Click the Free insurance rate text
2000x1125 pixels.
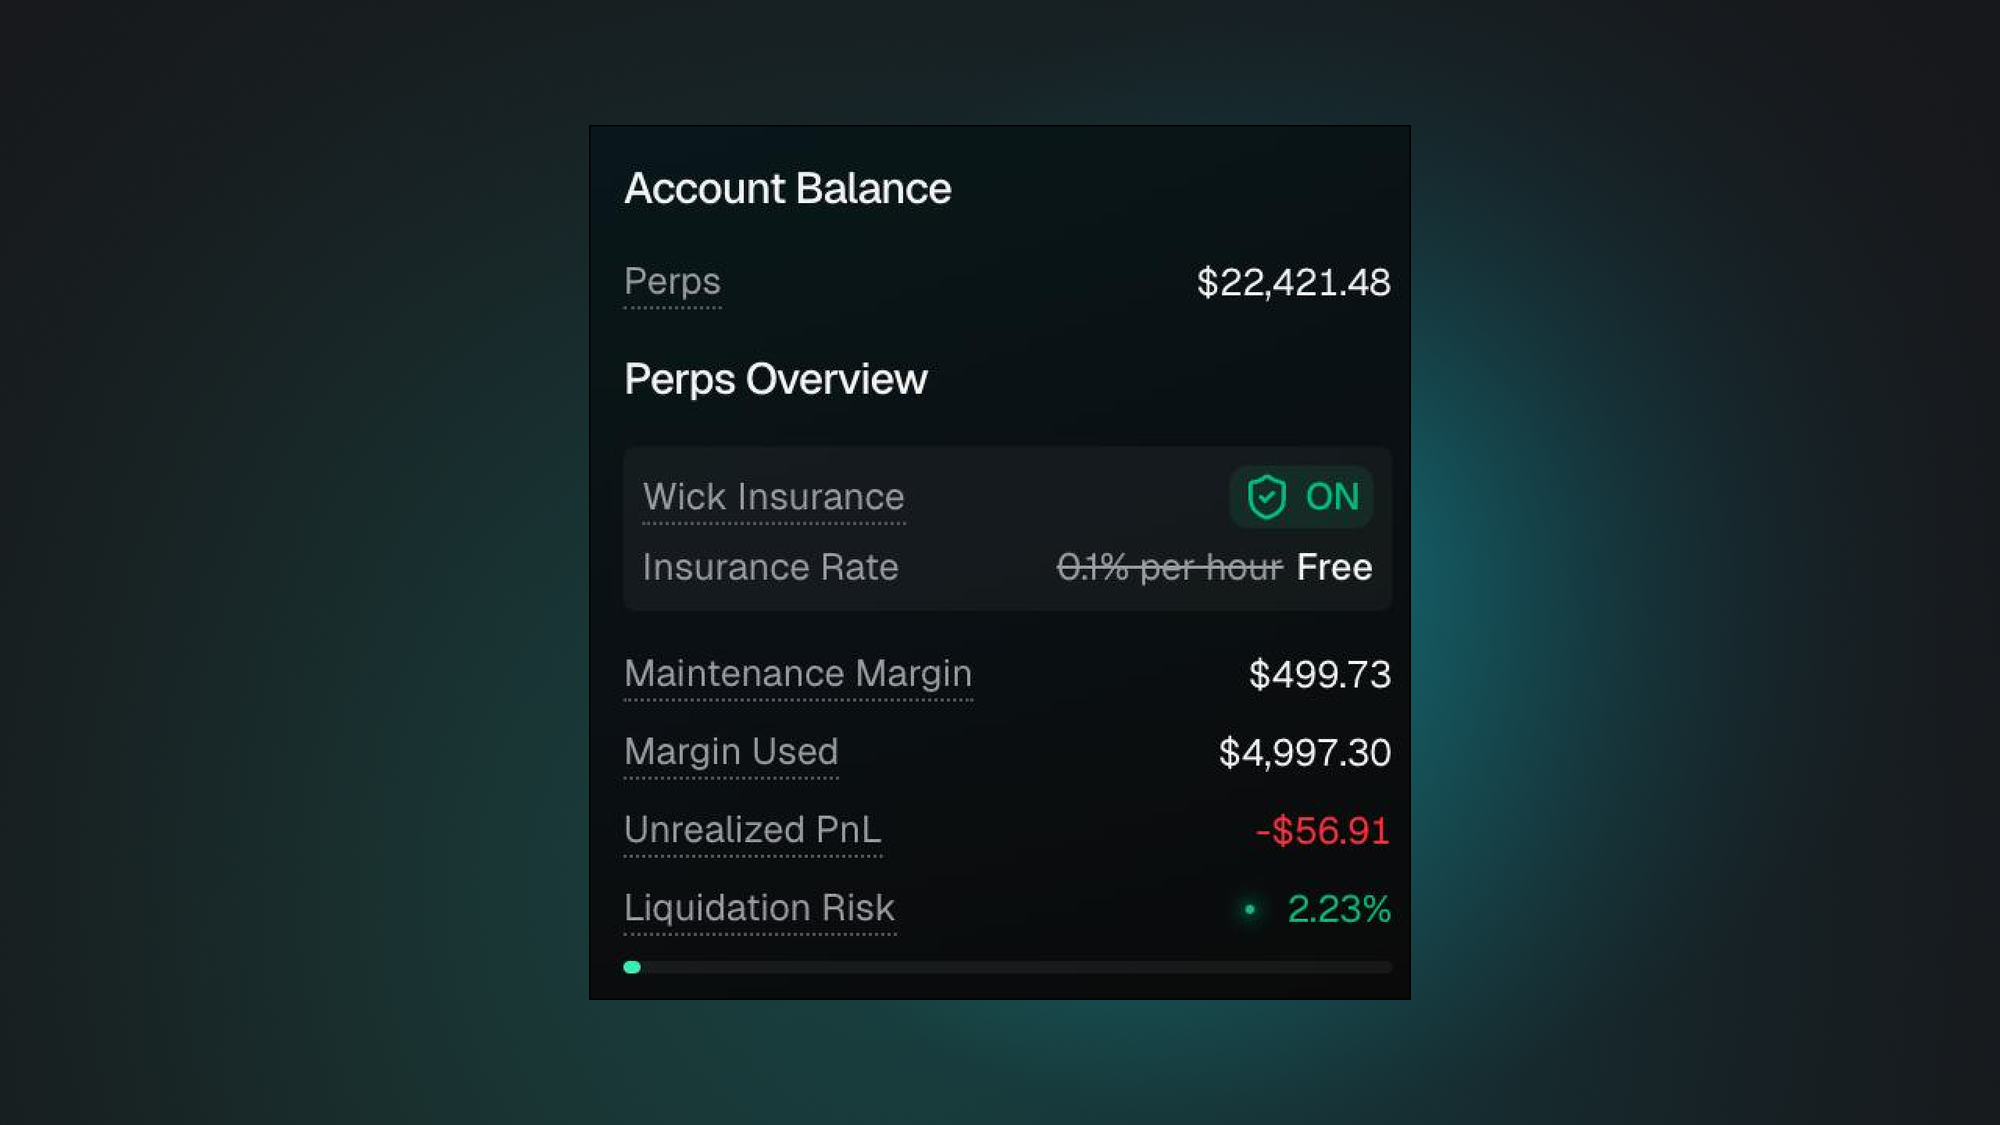coord(1334,567)
